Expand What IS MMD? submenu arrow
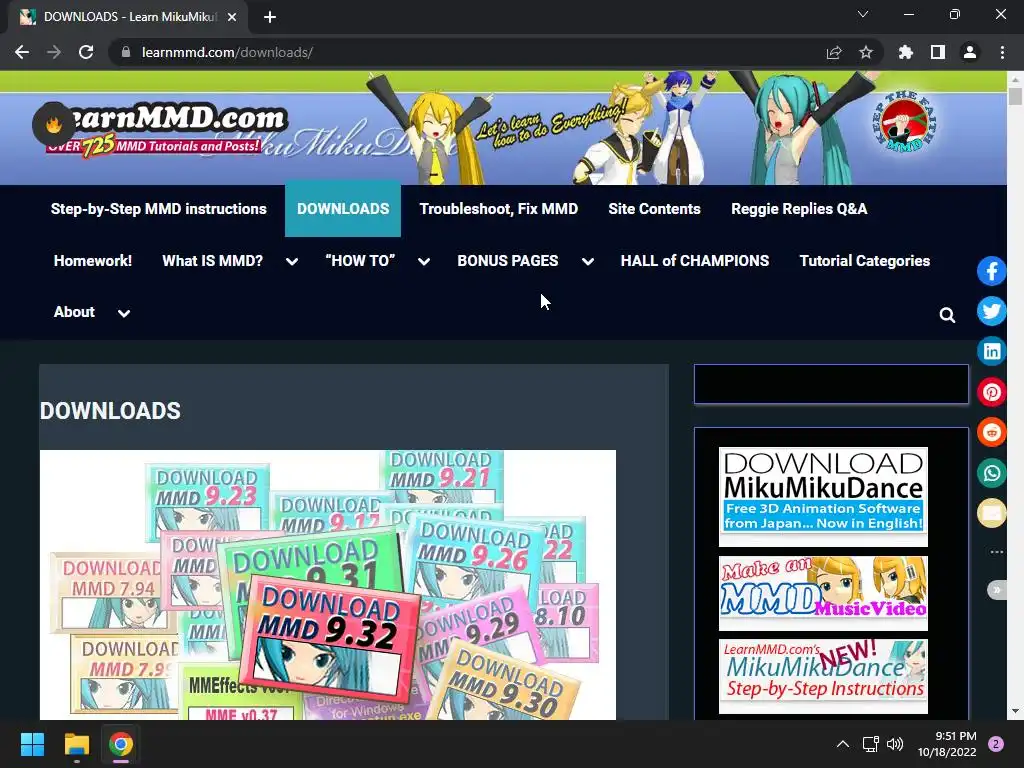Image resolution: width=1024 pixels, height=768 pixels. [292, 261]
